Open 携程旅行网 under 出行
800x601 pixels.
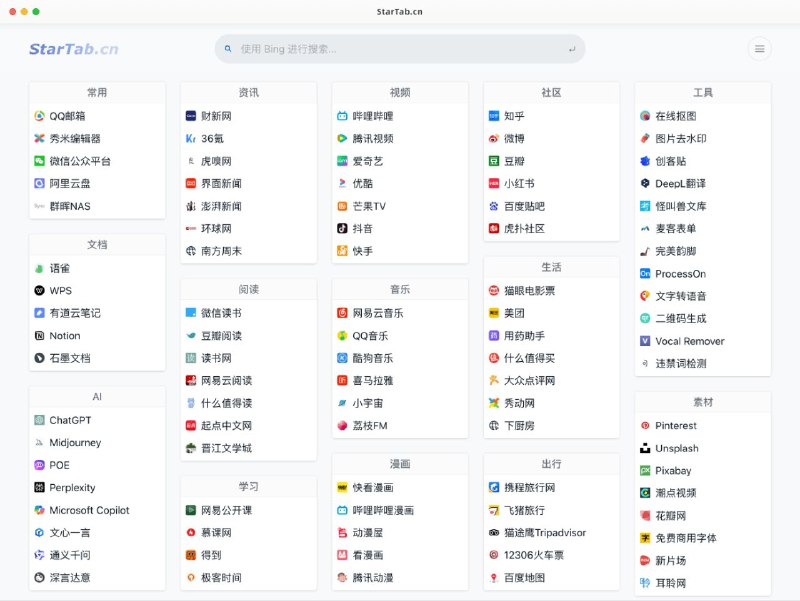(492, 488)
